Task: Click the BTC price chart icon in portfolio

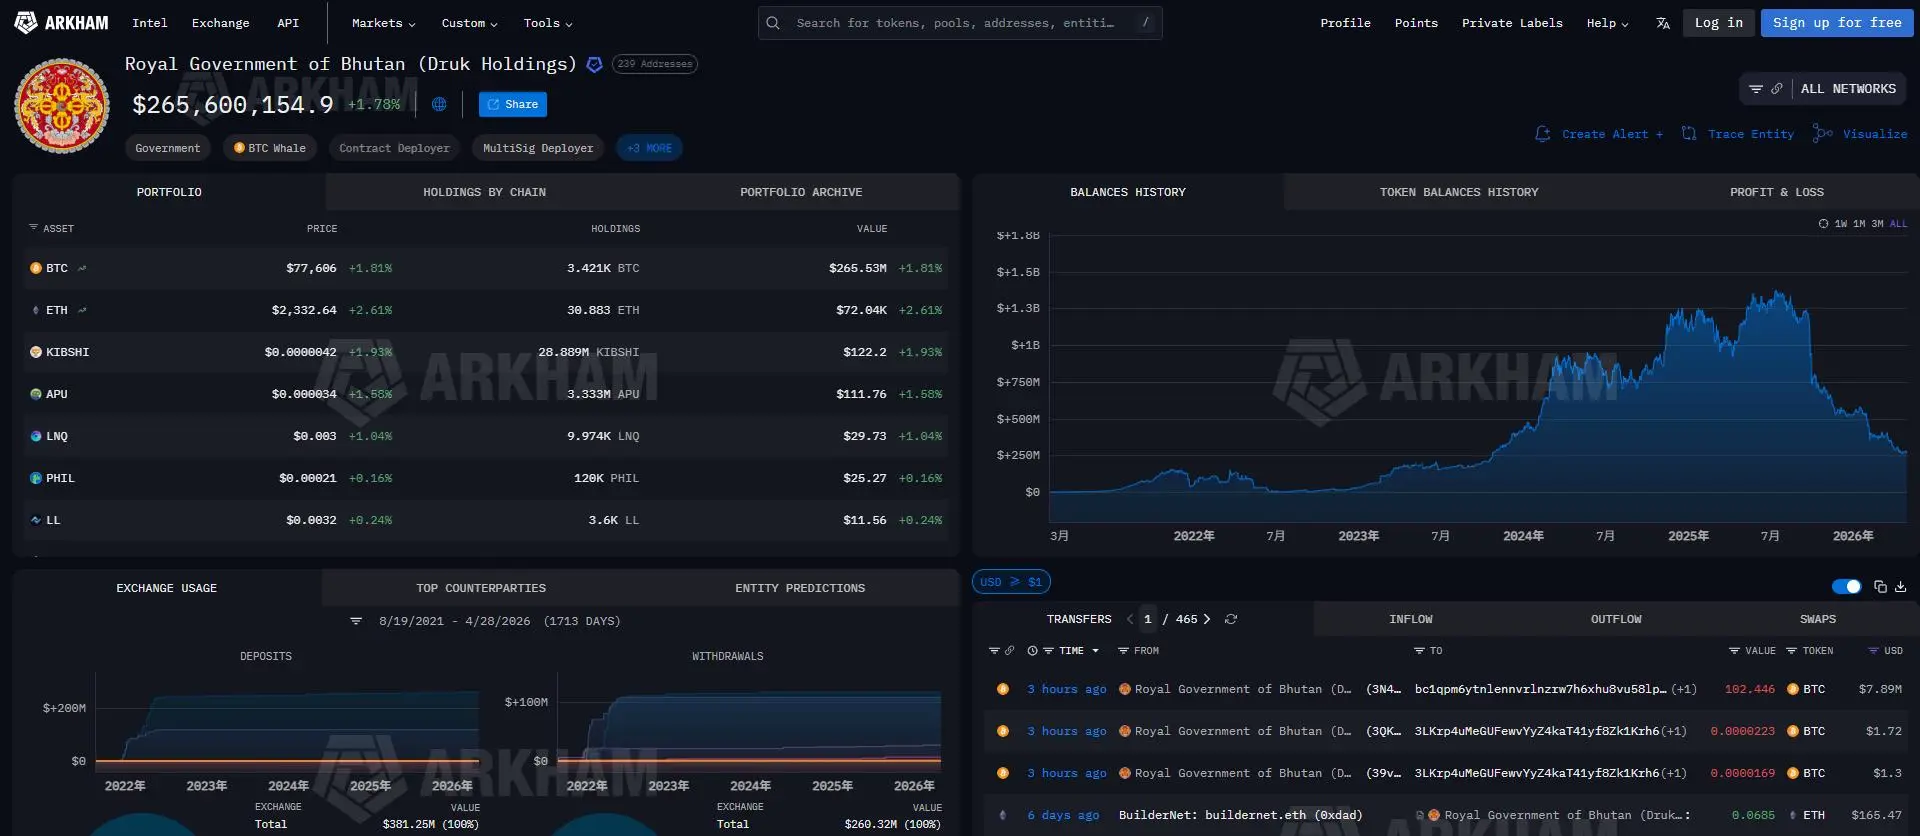Action: tap(82, 268)
